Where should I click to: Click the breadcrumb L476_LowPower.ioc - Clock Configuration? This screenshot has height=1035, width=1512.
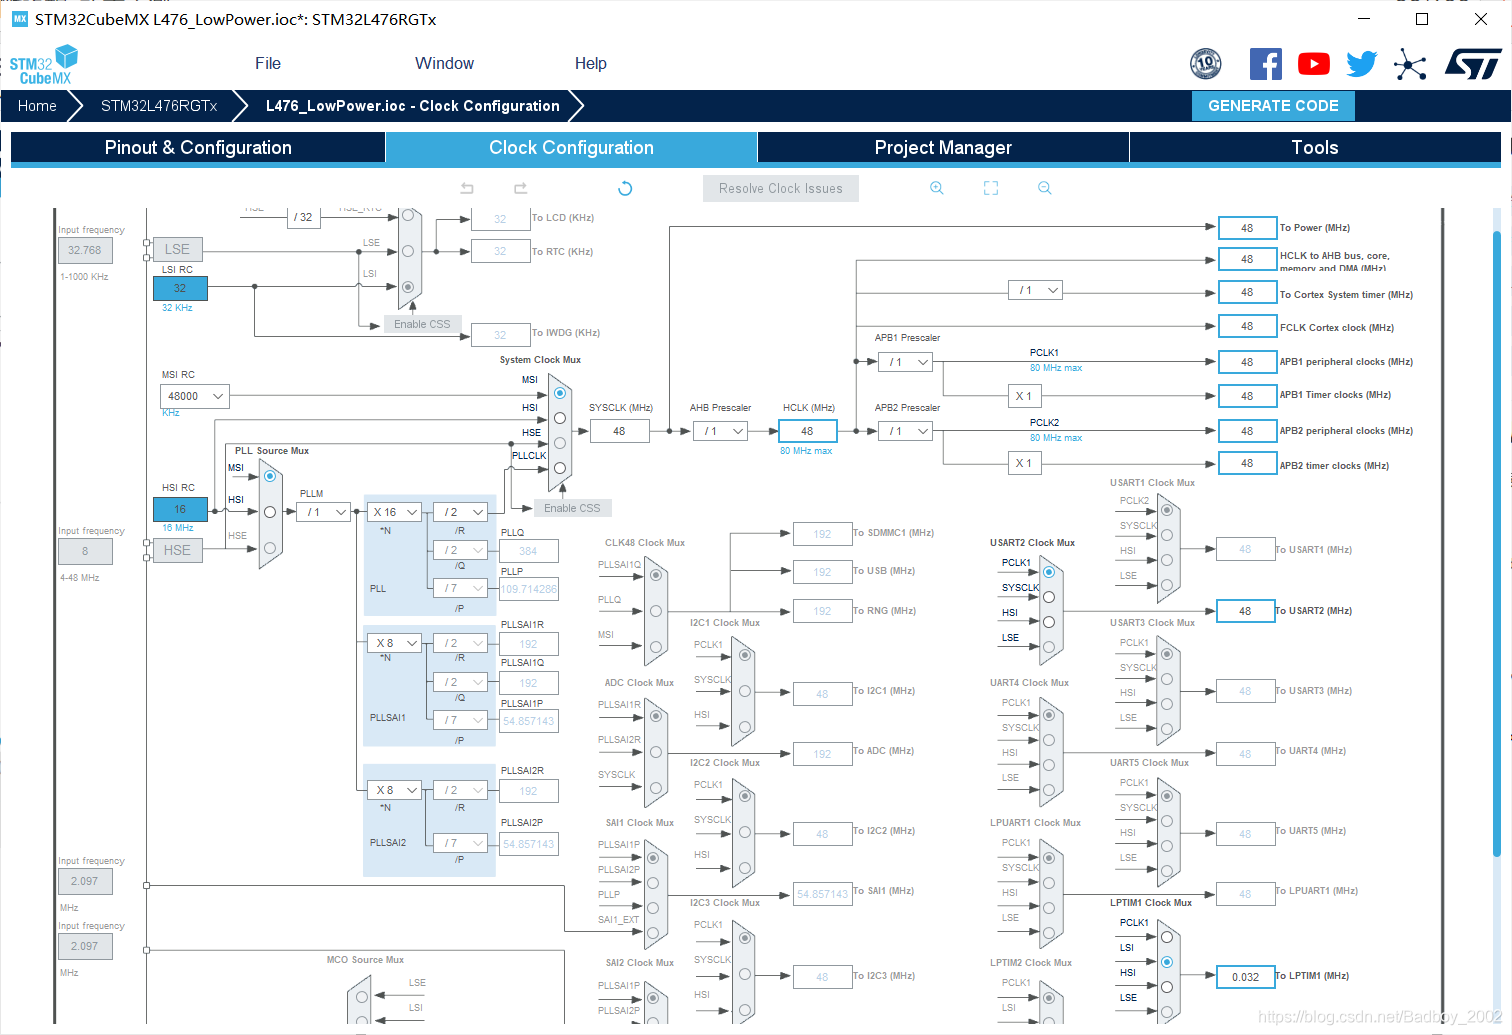tap(412, 106)
